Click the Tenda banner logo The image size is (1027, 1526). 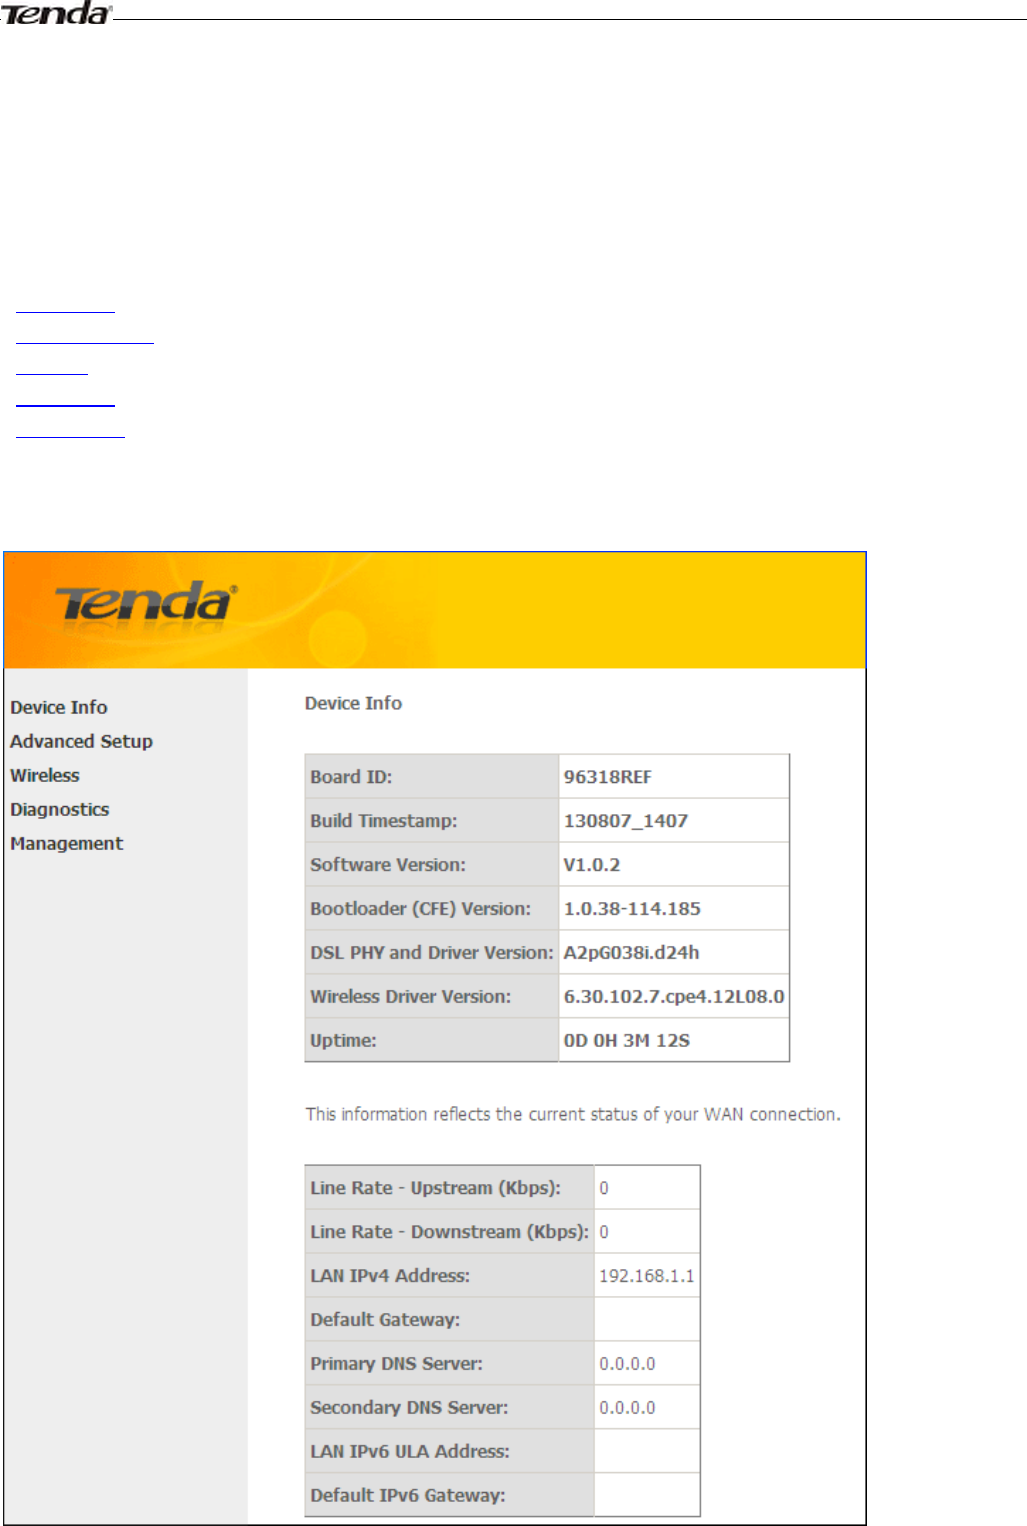(x=146, y=604)
